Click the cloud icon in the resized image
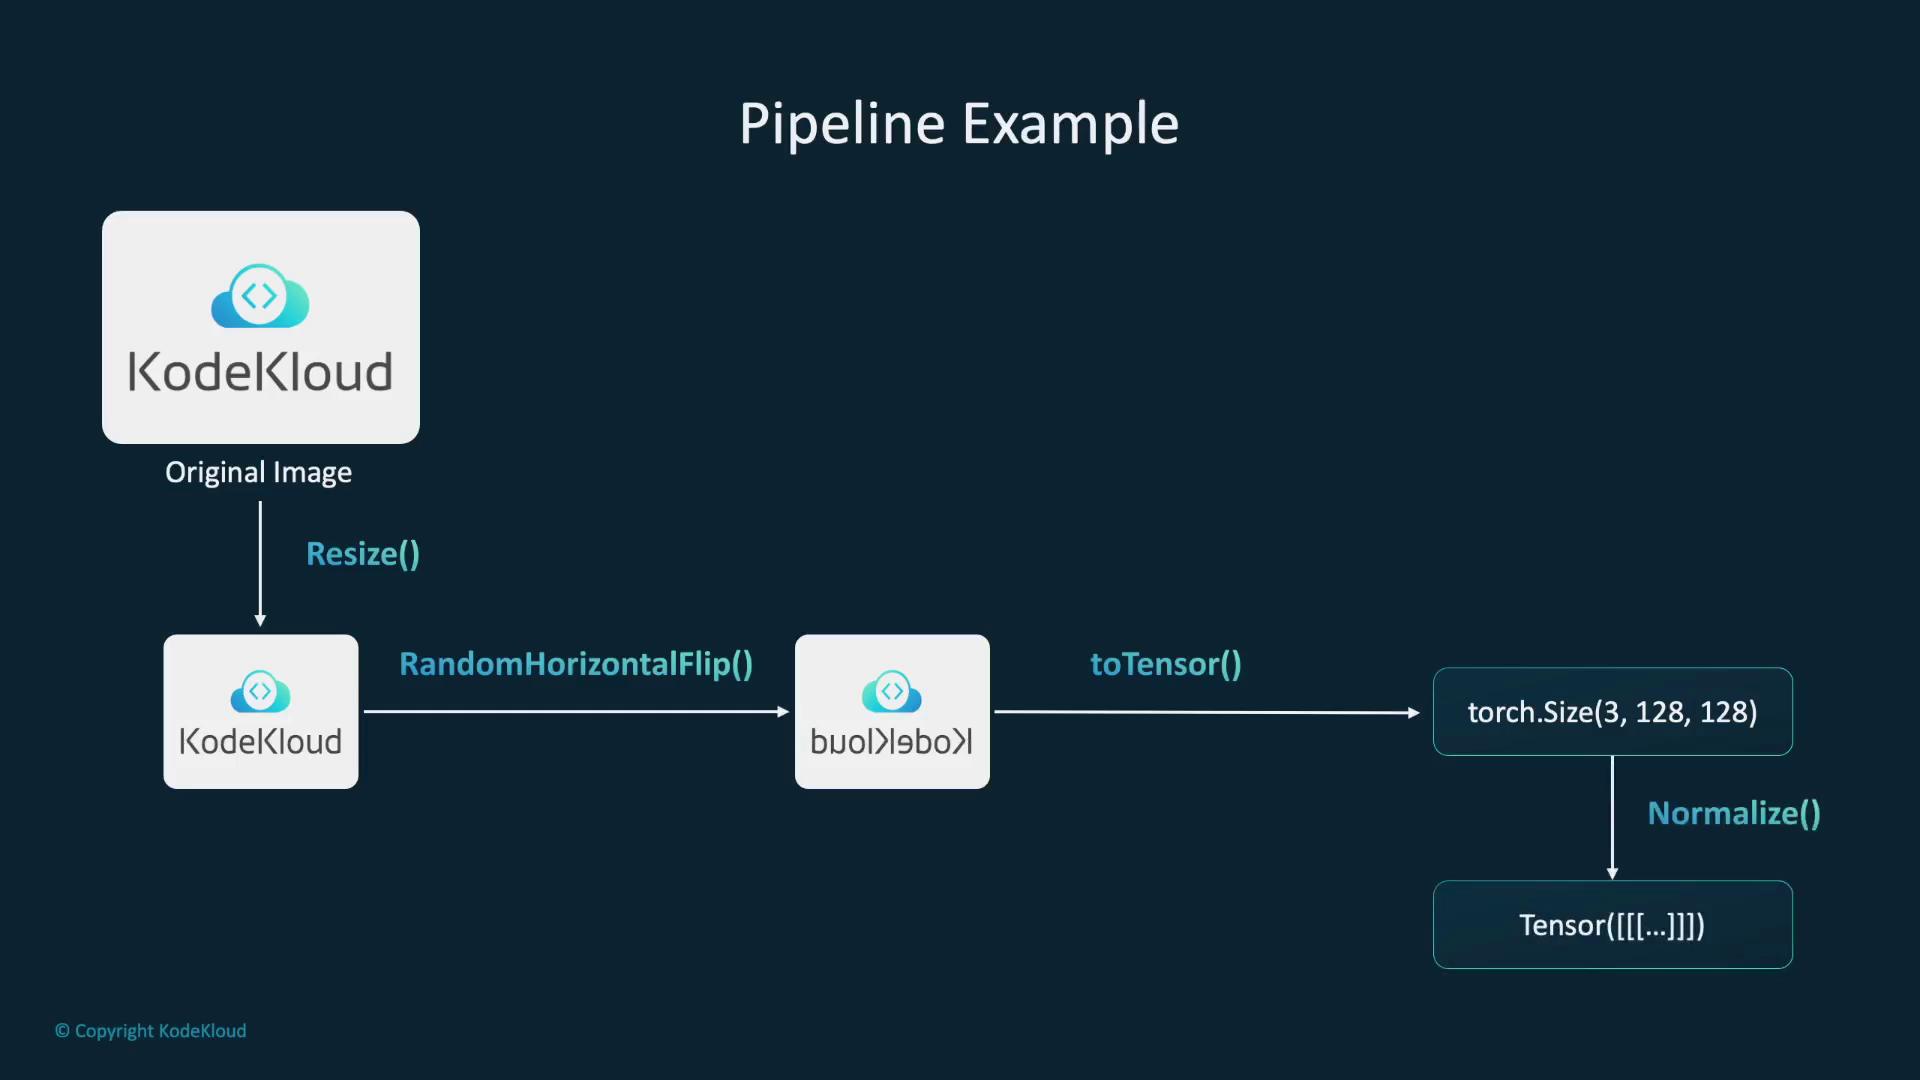Viewport: 1920px width, 1080px height. [x=260, y=691]
